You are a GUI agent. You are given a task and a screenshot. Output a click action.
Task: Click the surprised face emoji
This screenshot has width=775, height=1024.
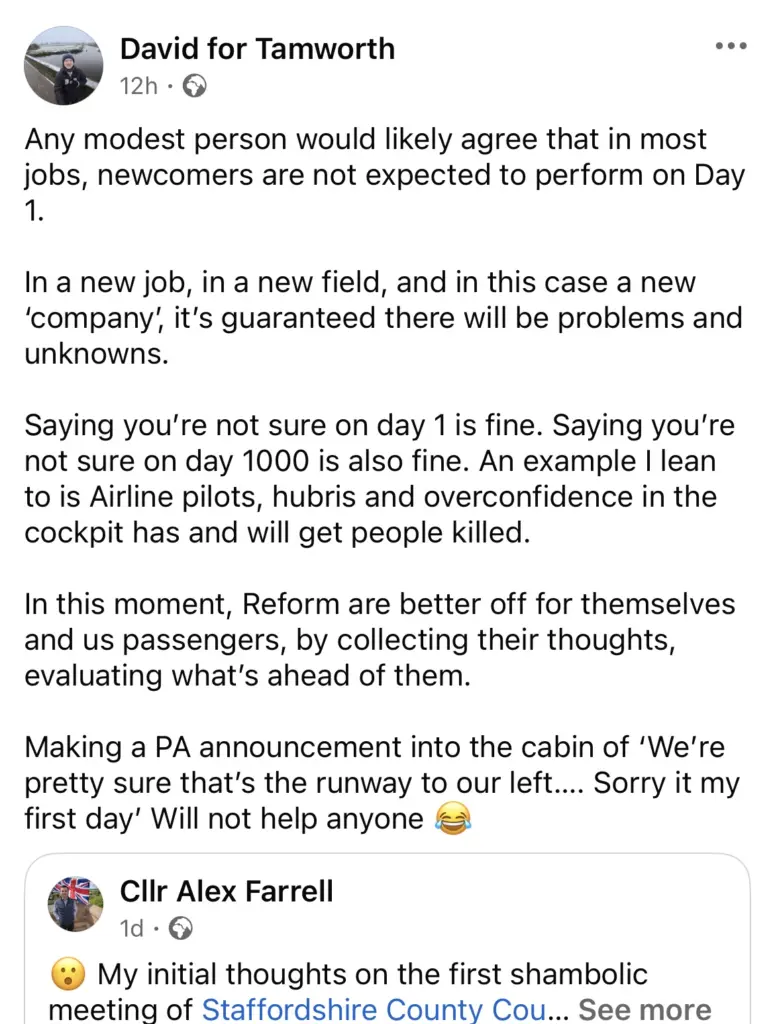click(x=68, y=974)
